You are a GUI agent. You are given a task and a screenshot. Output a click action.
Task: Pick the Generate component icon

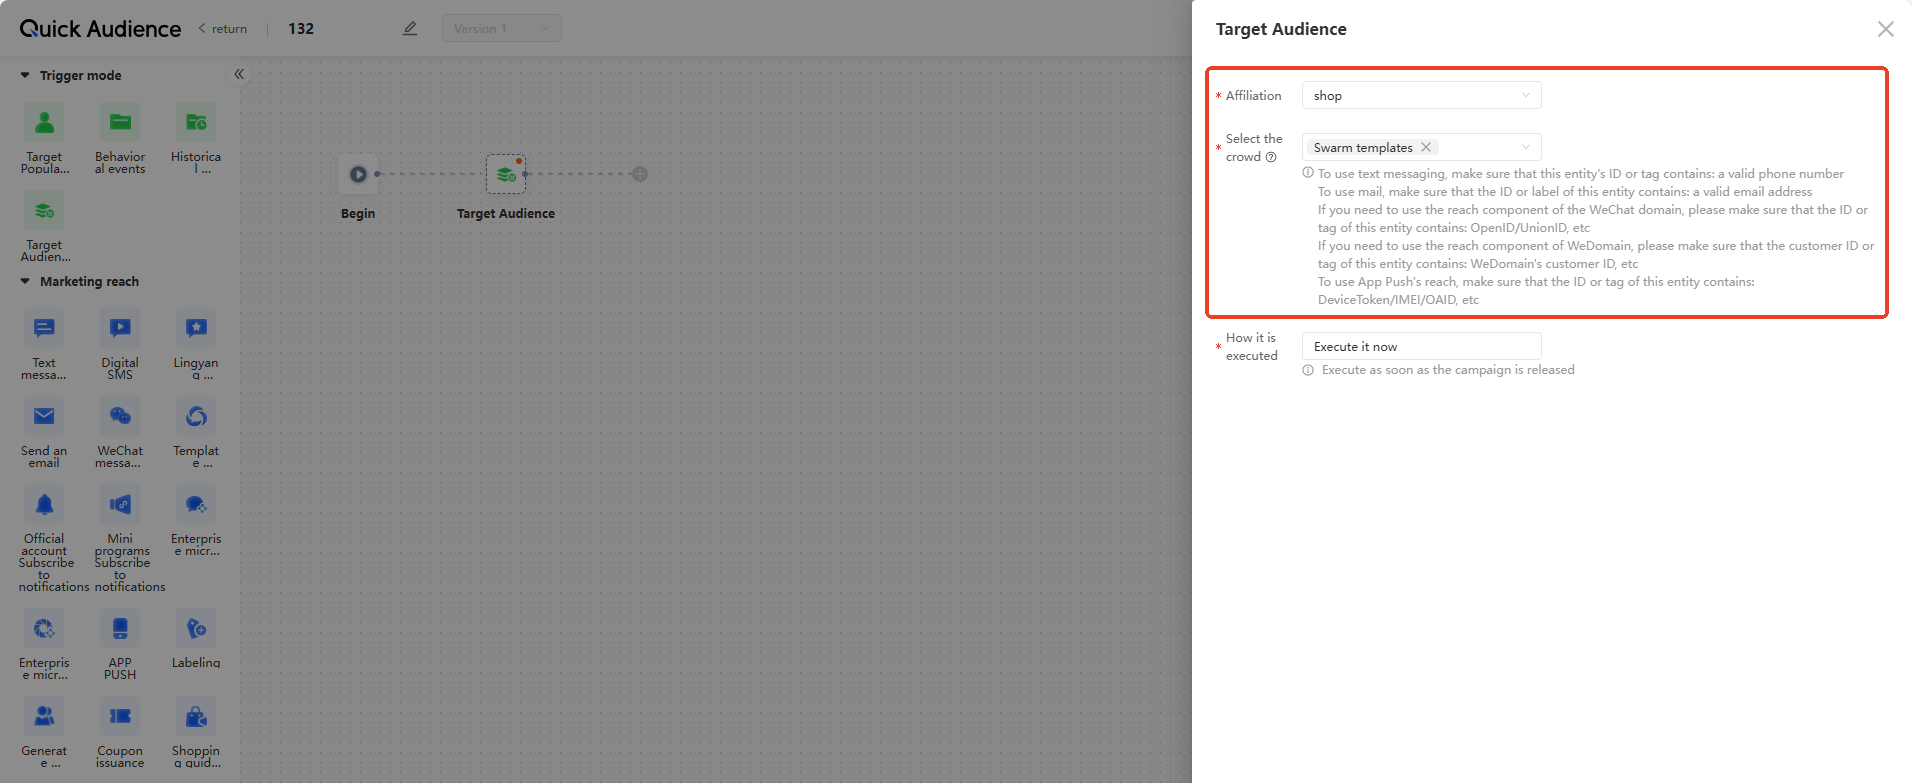(44, 716)
